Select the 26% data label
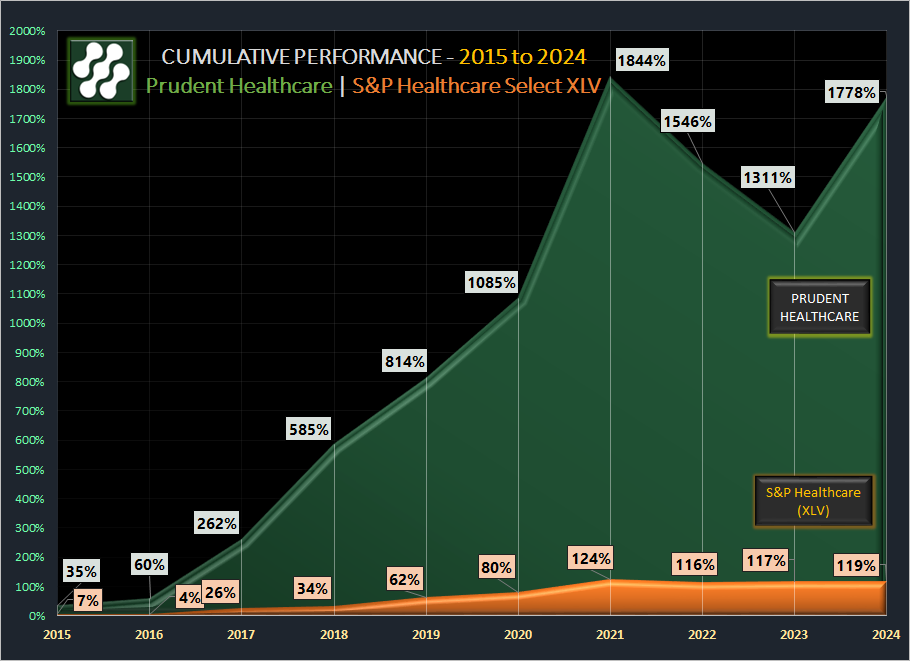The image size is (910, 661). click(221, 593)
